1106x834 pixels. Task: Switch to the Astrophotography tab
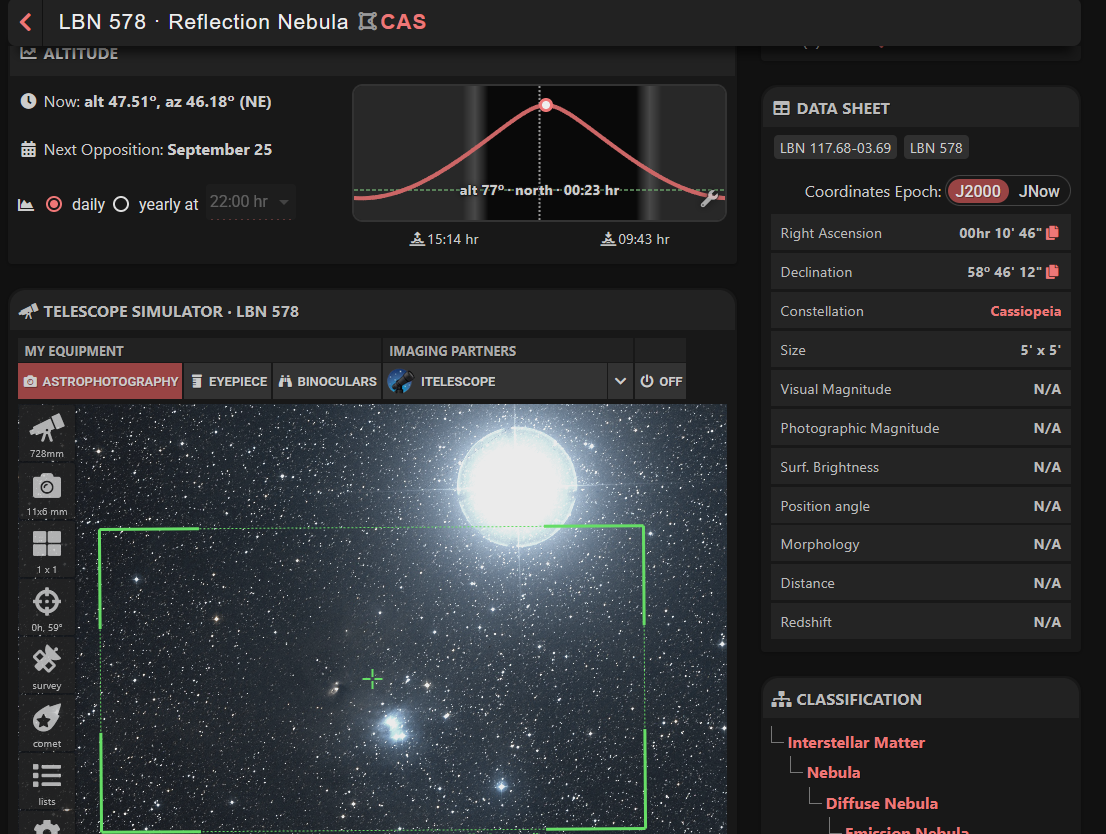100,381
